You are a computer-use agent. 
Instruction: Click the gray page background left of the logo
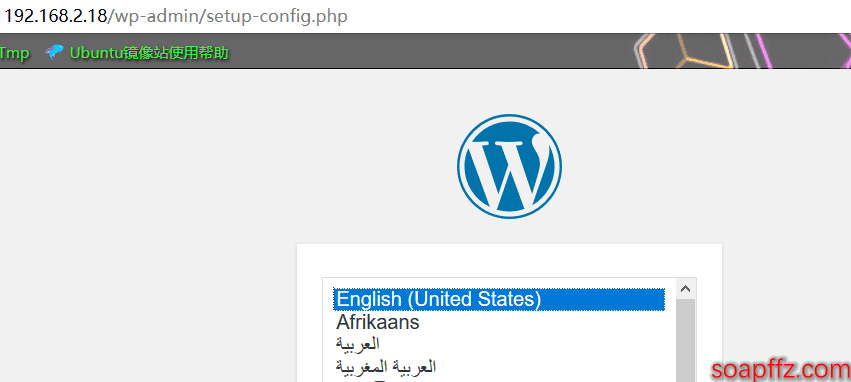point(217,163)
